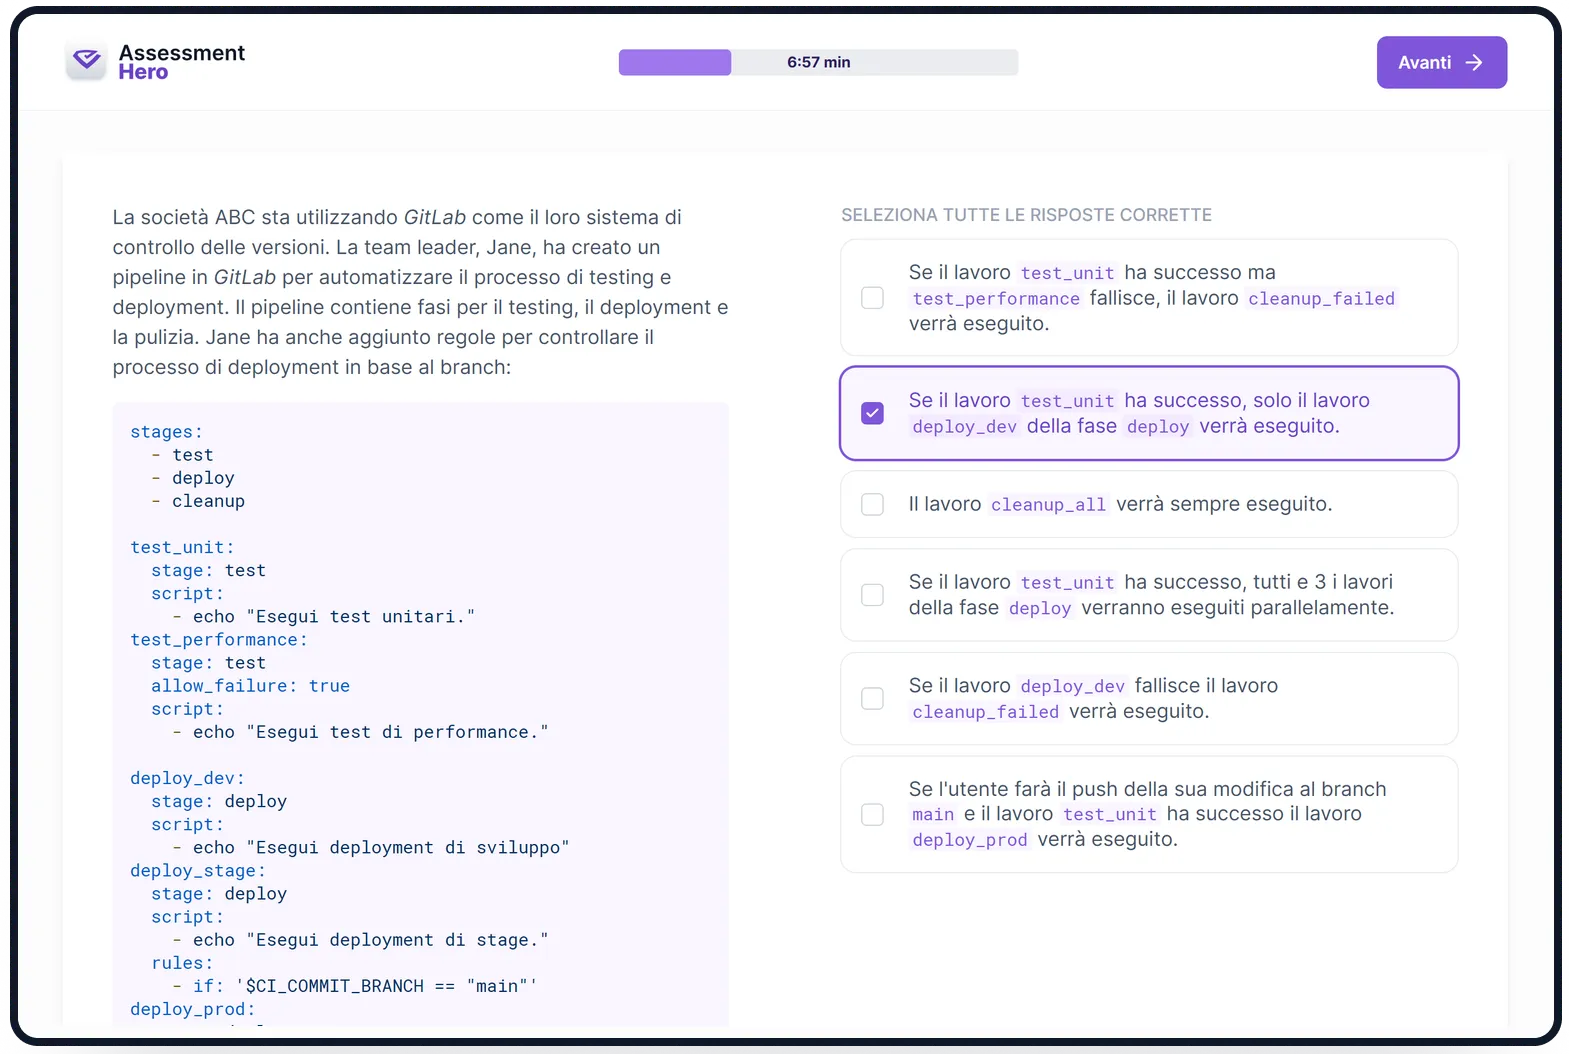Screen dimensions: 1569x1054
Task: Click the 'Assessment Hero' brand text
Action: click(181, 62)
